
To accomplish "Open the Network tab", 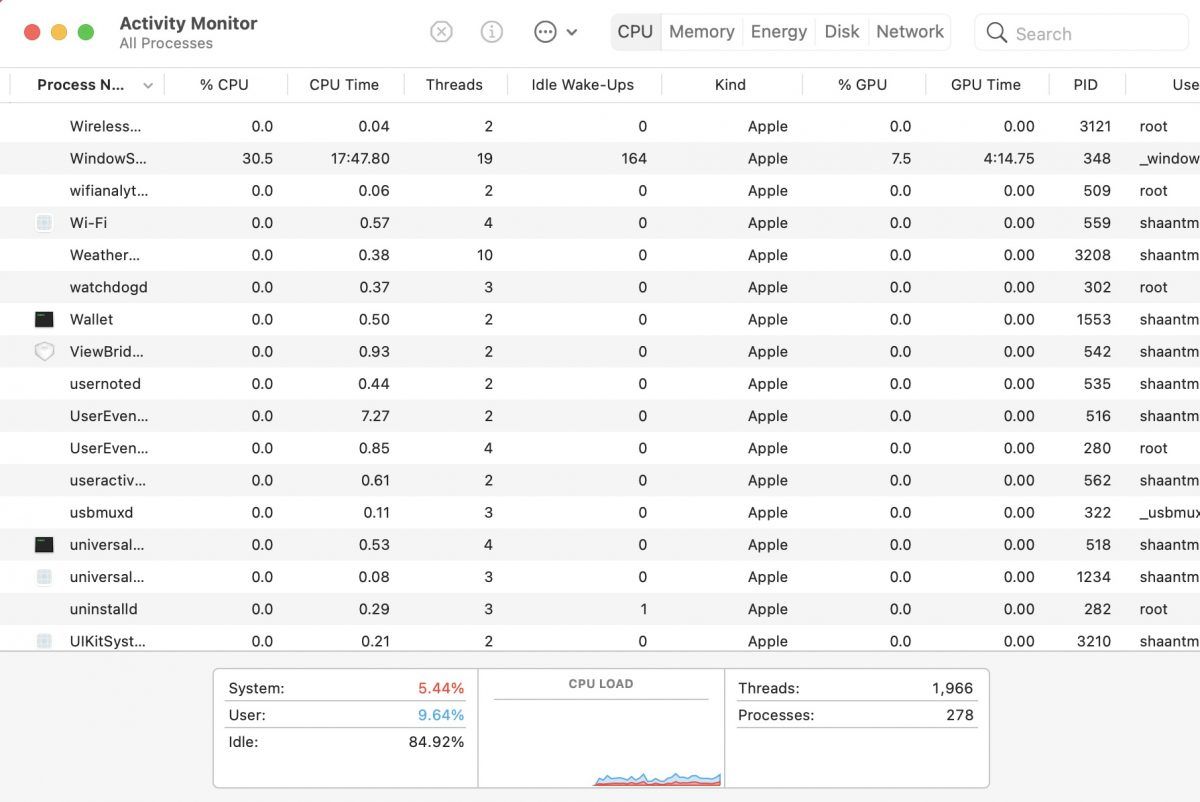I will pos(909,32).
